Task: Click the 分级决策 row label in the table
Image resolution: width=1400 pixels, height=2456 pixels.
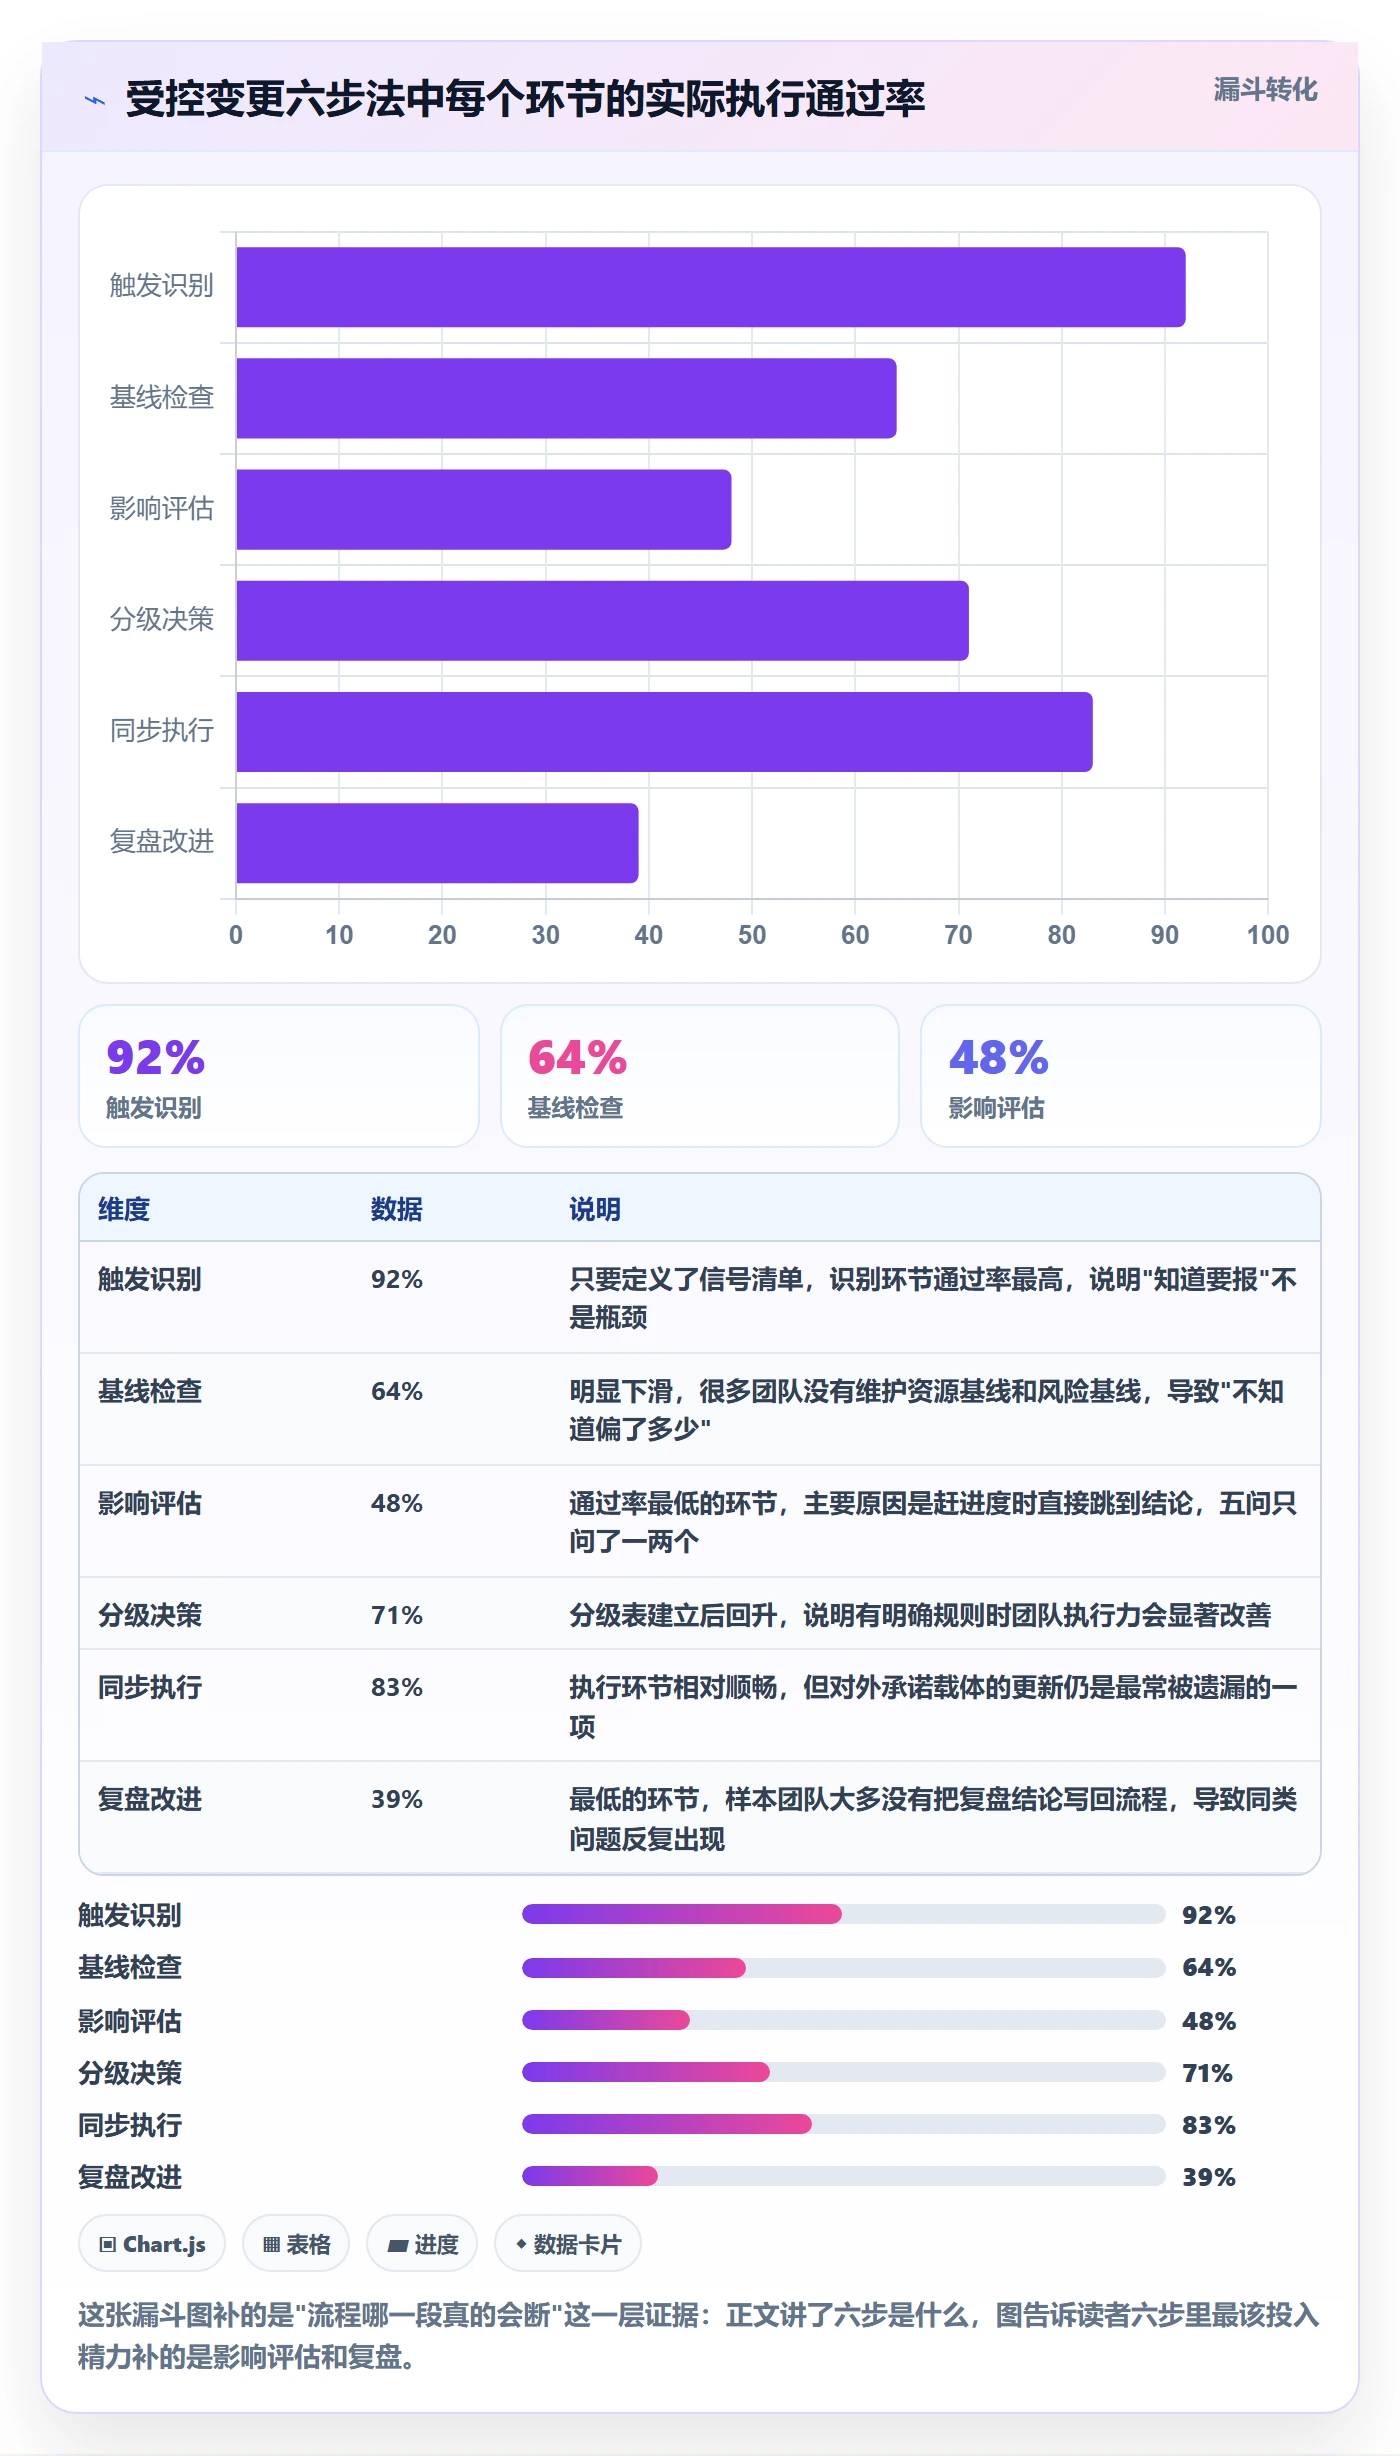Action: point(150,1615)
